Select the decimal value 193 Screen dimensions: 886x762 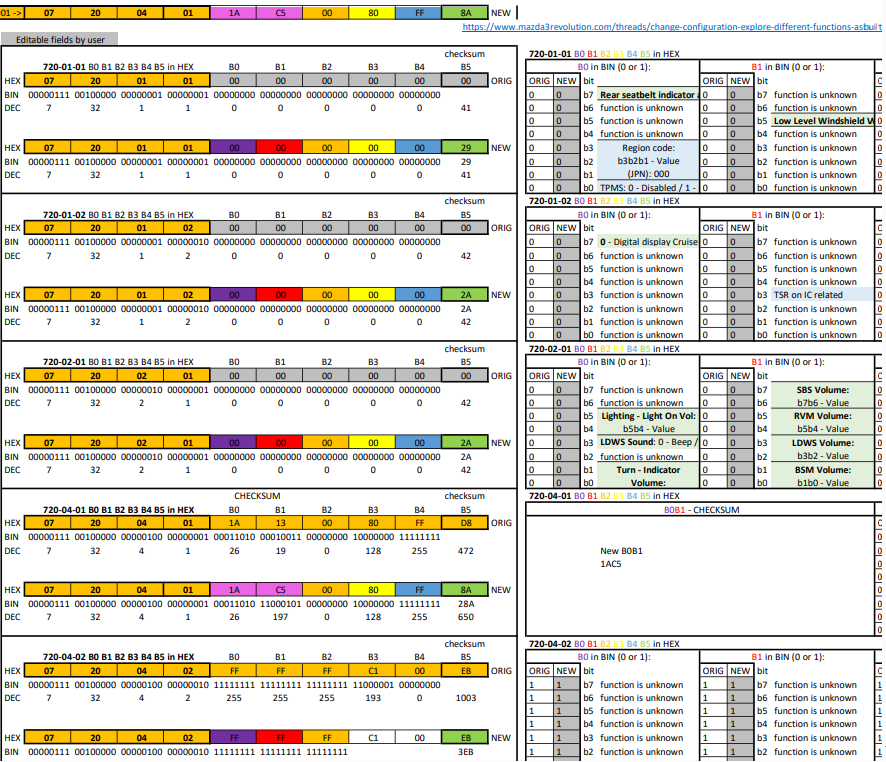[x=373, y=698]
